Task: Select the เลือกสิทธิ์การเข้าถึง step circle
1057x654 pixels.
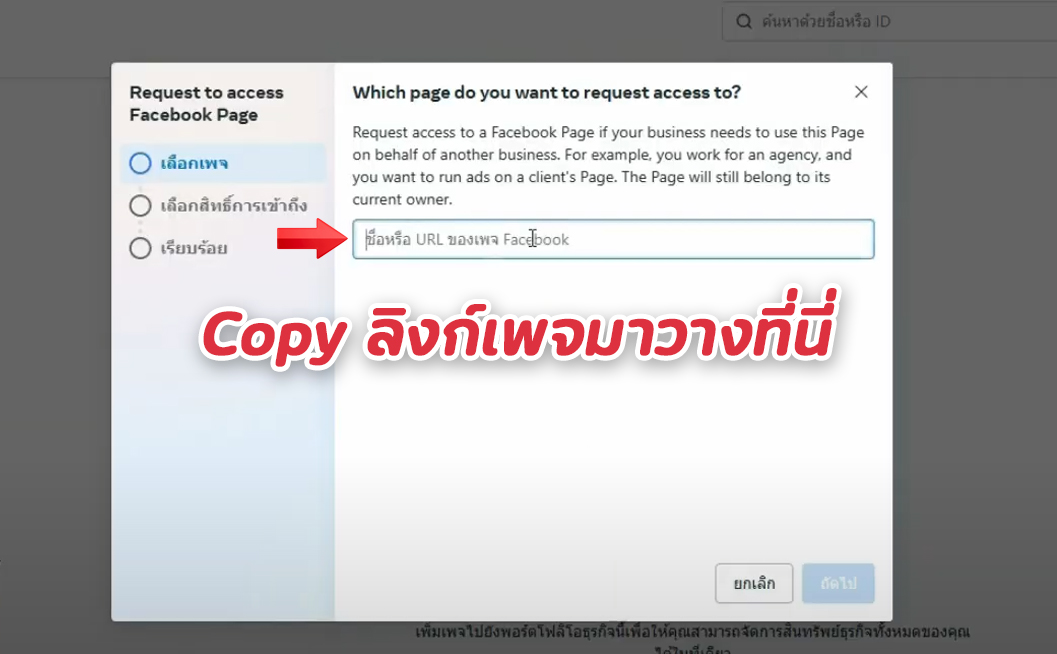Action: 140,206
